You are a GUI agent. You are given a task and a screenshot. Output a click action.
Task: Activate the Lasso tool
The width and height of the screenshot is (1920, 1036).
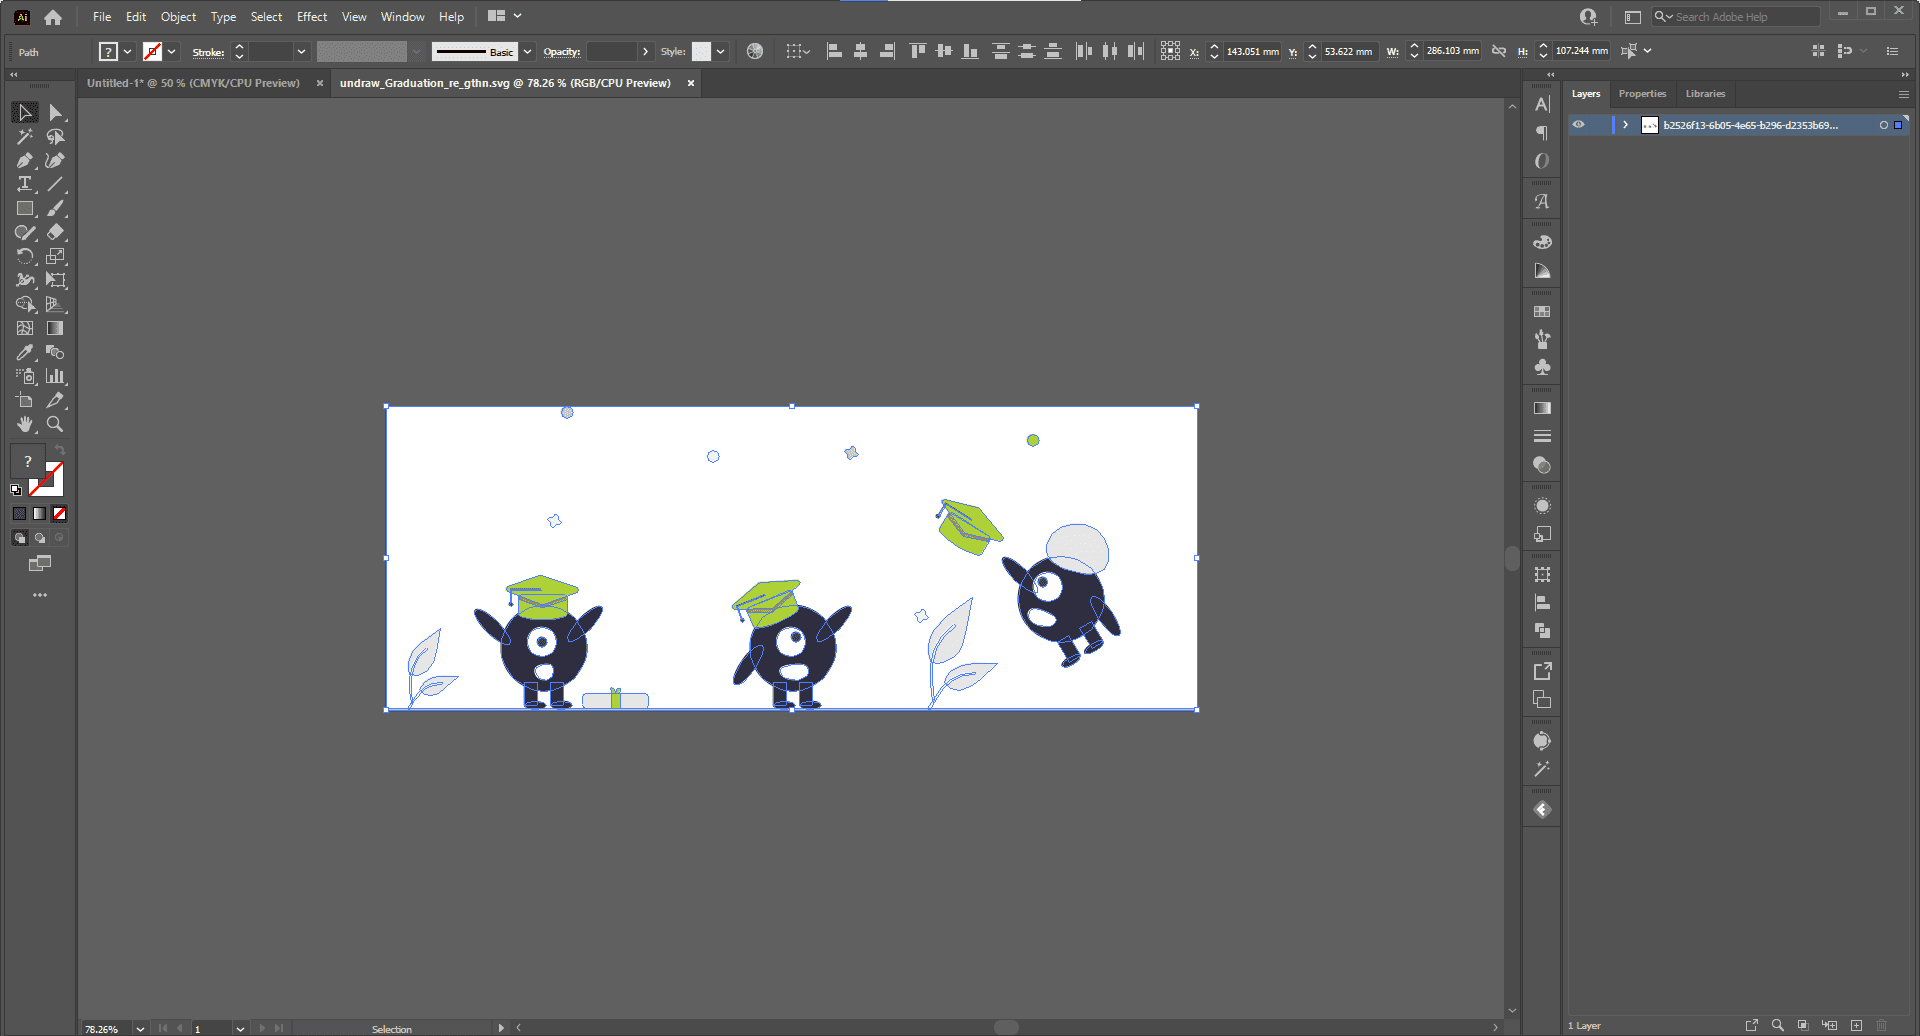coord(56,137)
